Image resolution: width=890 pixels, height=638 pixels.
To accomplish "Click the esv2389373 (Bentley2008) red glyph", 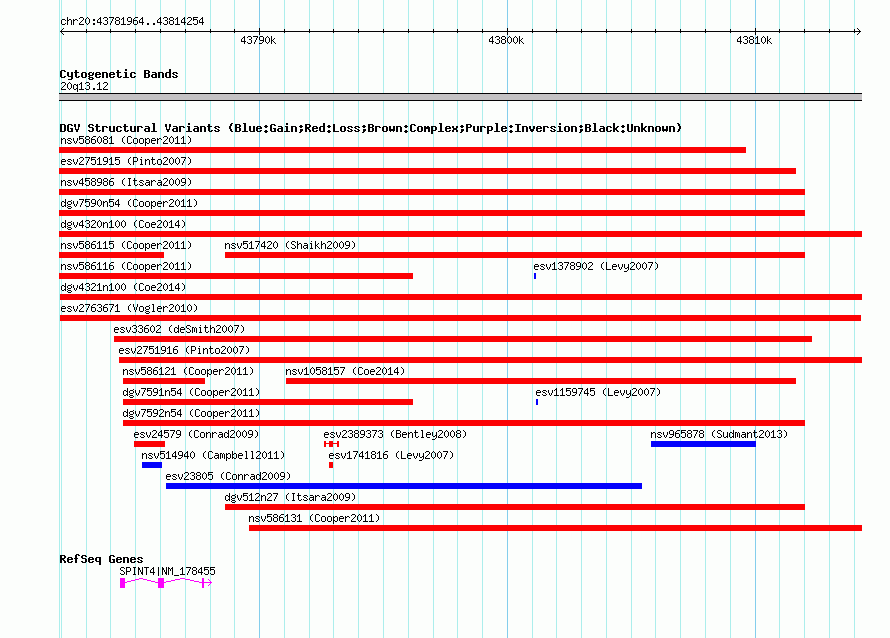I will (x=331, y=444).
